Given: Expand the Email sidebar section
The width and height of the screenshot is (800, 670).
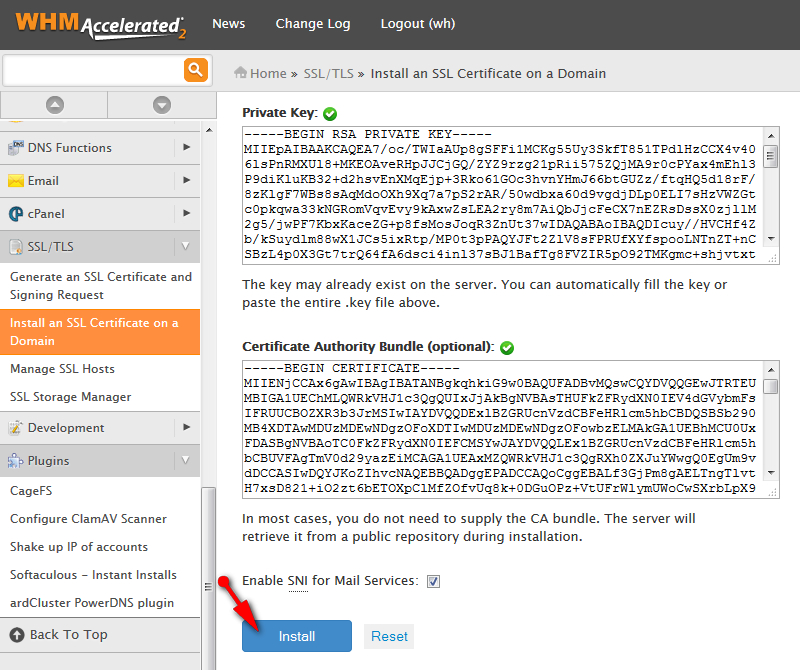Looking at the screenshot, I should tap(186, 181).
